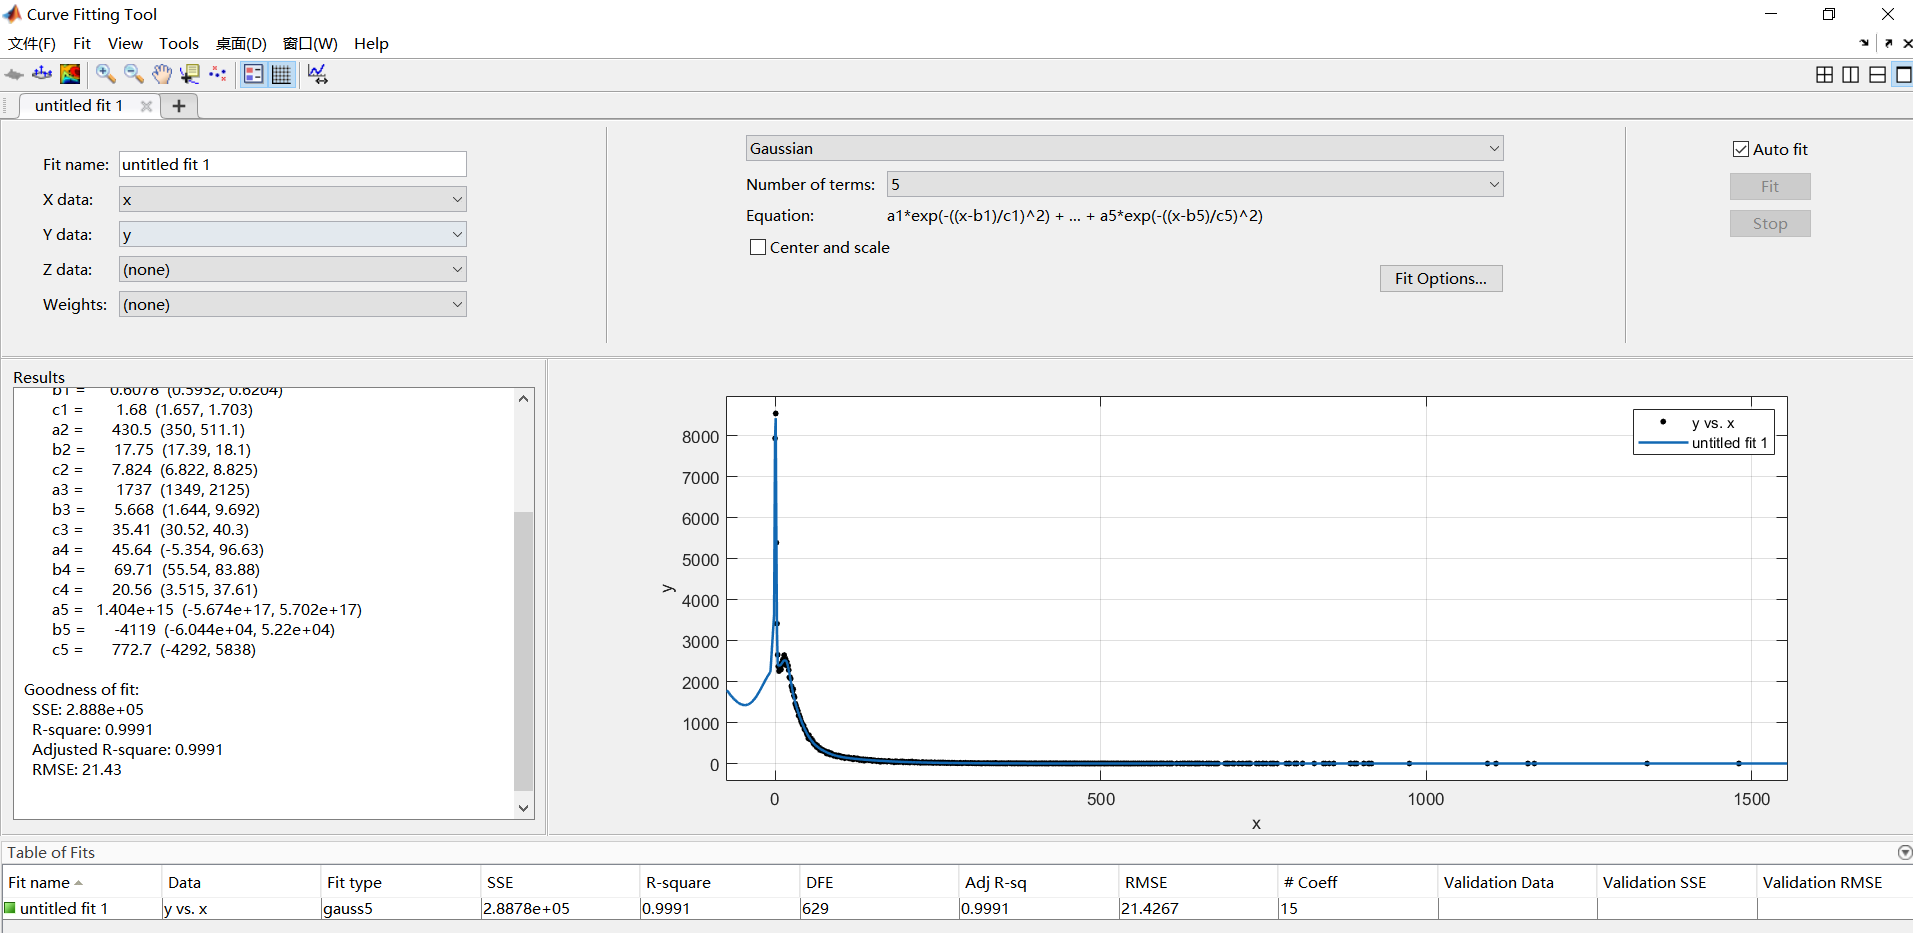Open the Gaussian fit type dropdown
The image size is (1913, 933).
pos(1124,148)
